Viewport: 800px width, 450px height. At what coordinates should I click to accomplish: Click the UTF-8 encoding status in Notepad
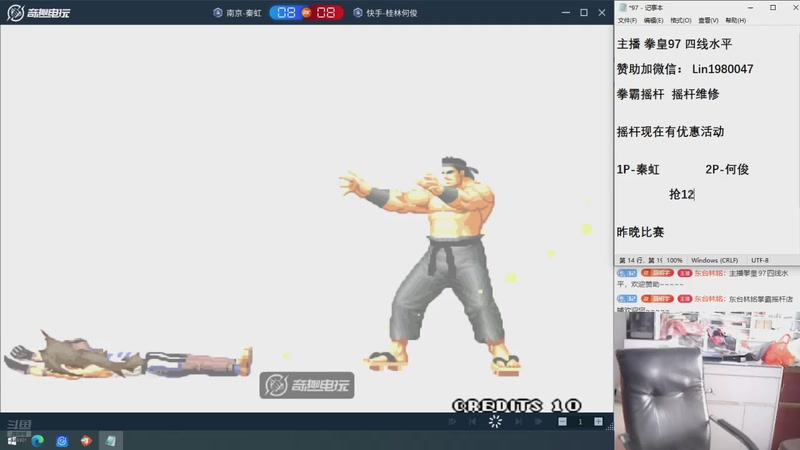pyautogui.click(x=760, y=260)
